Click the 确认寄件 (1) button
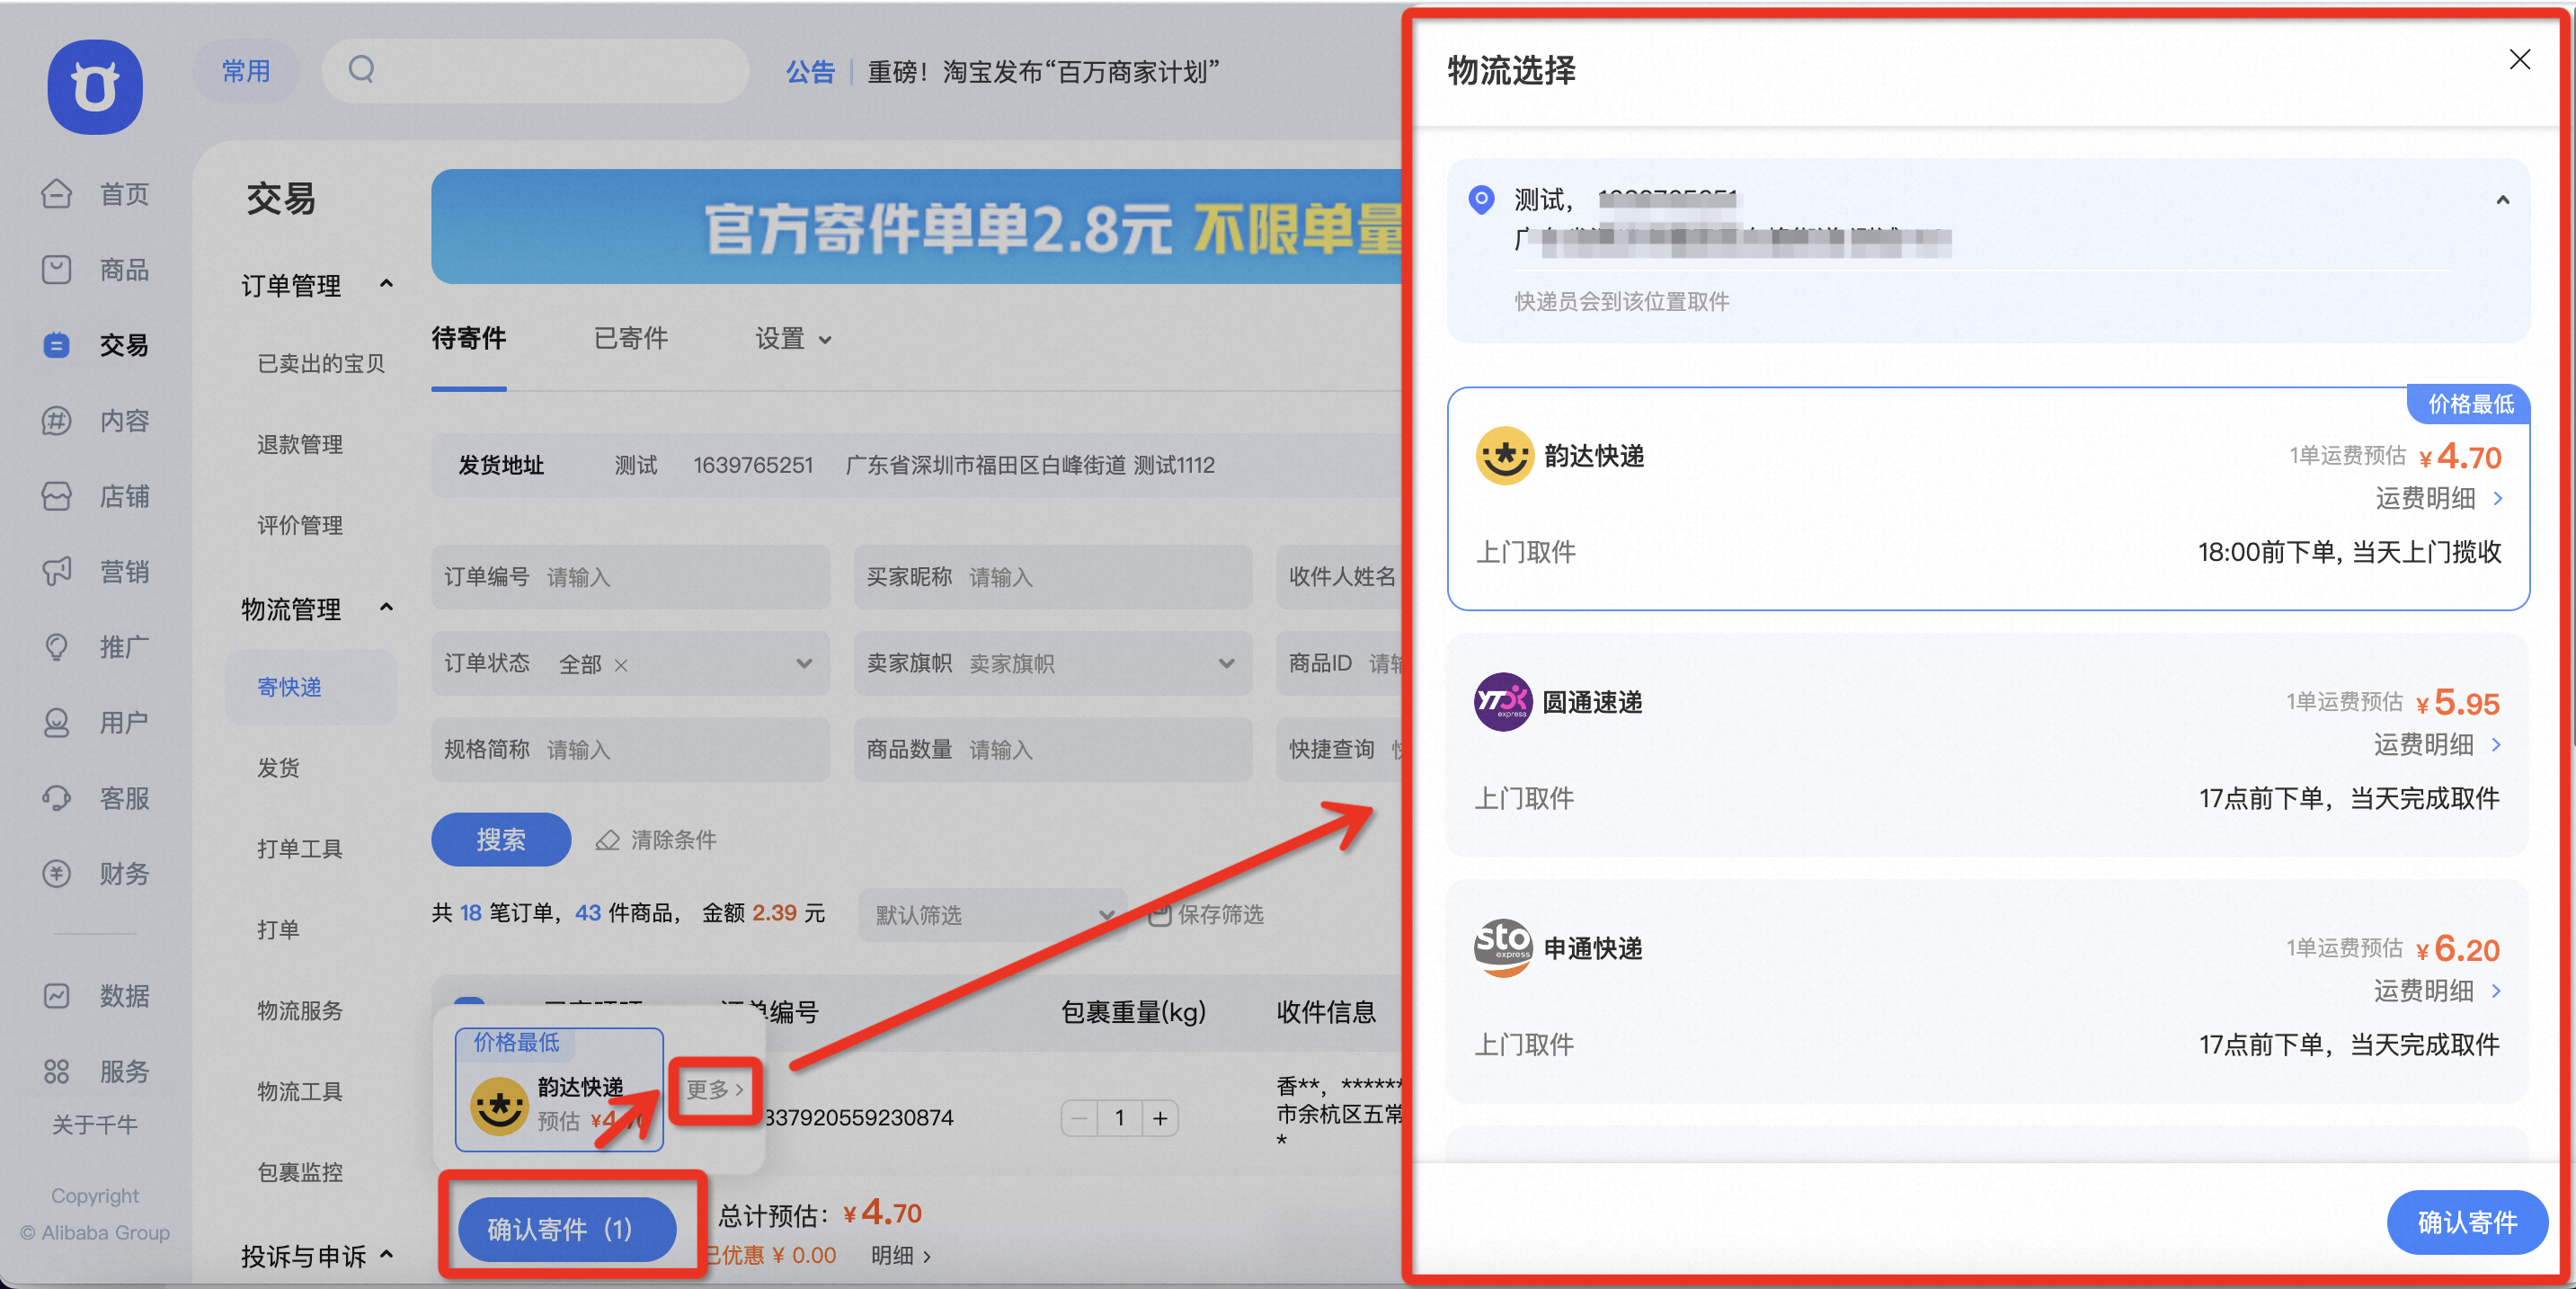Image resolution: width=2576 pixels, height=1289 pixels. click(x=566, y=1229)
